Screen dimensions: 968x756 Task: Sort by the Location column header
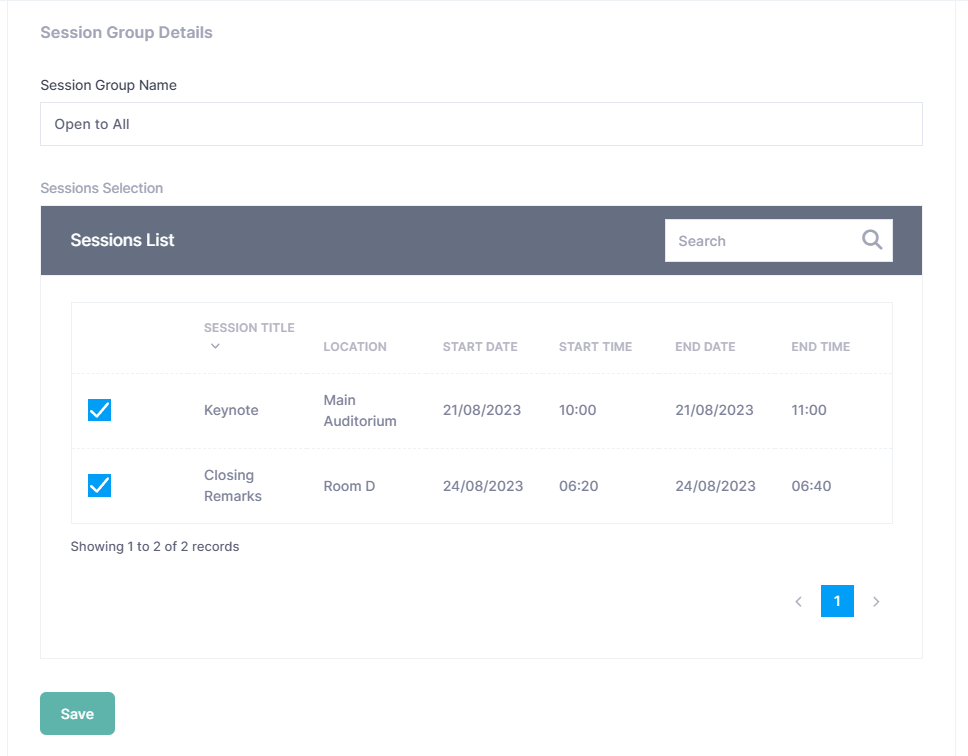pos(355,347)
